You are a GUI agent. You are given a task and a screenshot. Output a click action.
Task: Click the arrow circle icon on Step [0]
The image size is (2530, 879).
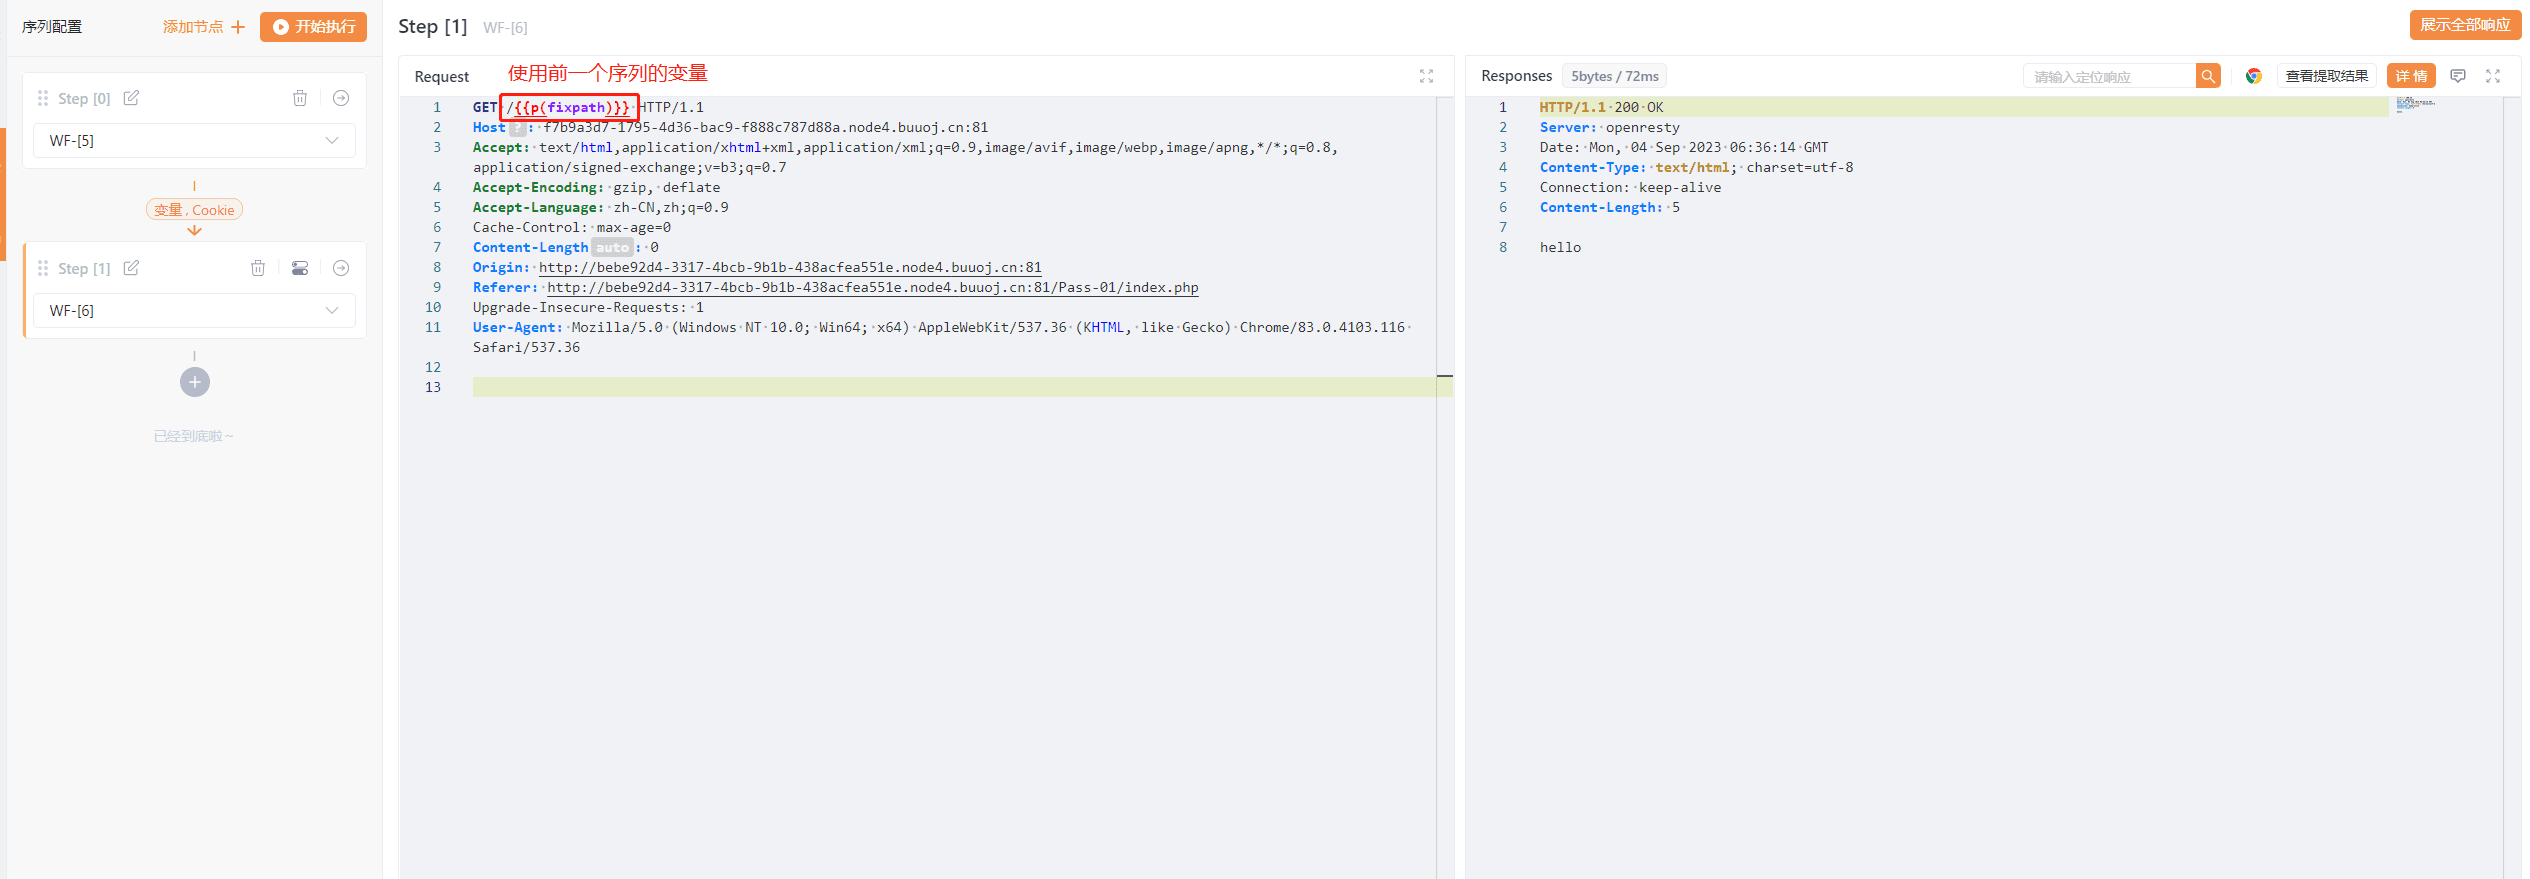341,98
